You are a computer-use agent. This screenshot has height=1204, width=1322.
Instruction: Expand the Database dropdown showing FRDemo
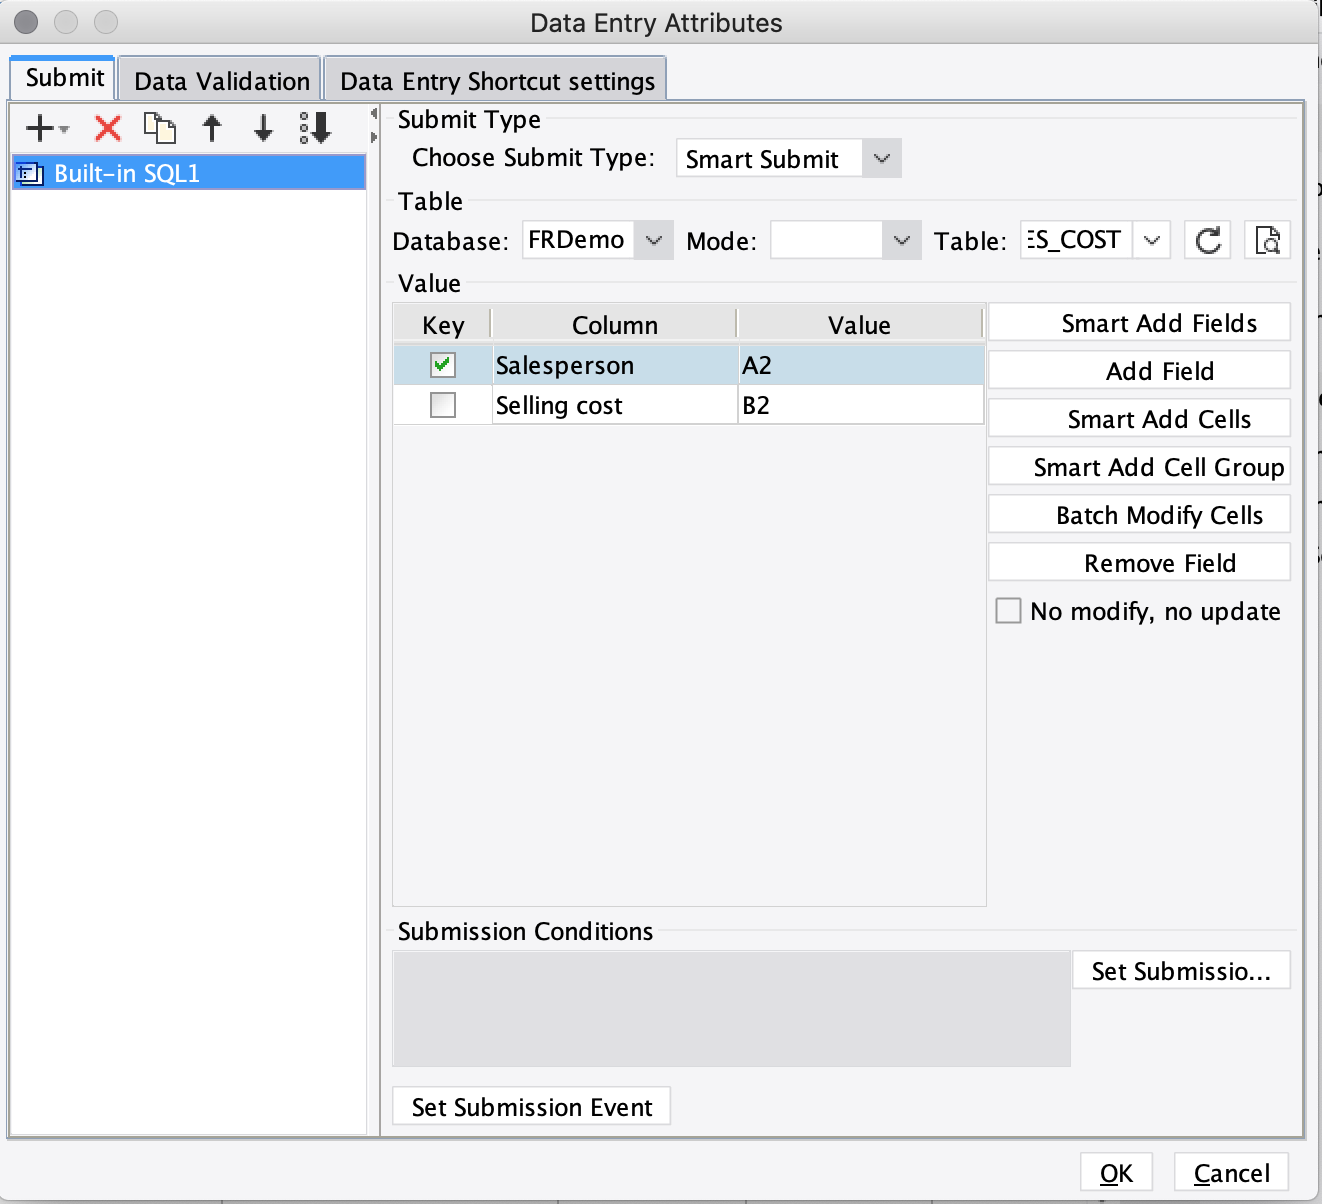pyautogui.click(x=598, y=240)
